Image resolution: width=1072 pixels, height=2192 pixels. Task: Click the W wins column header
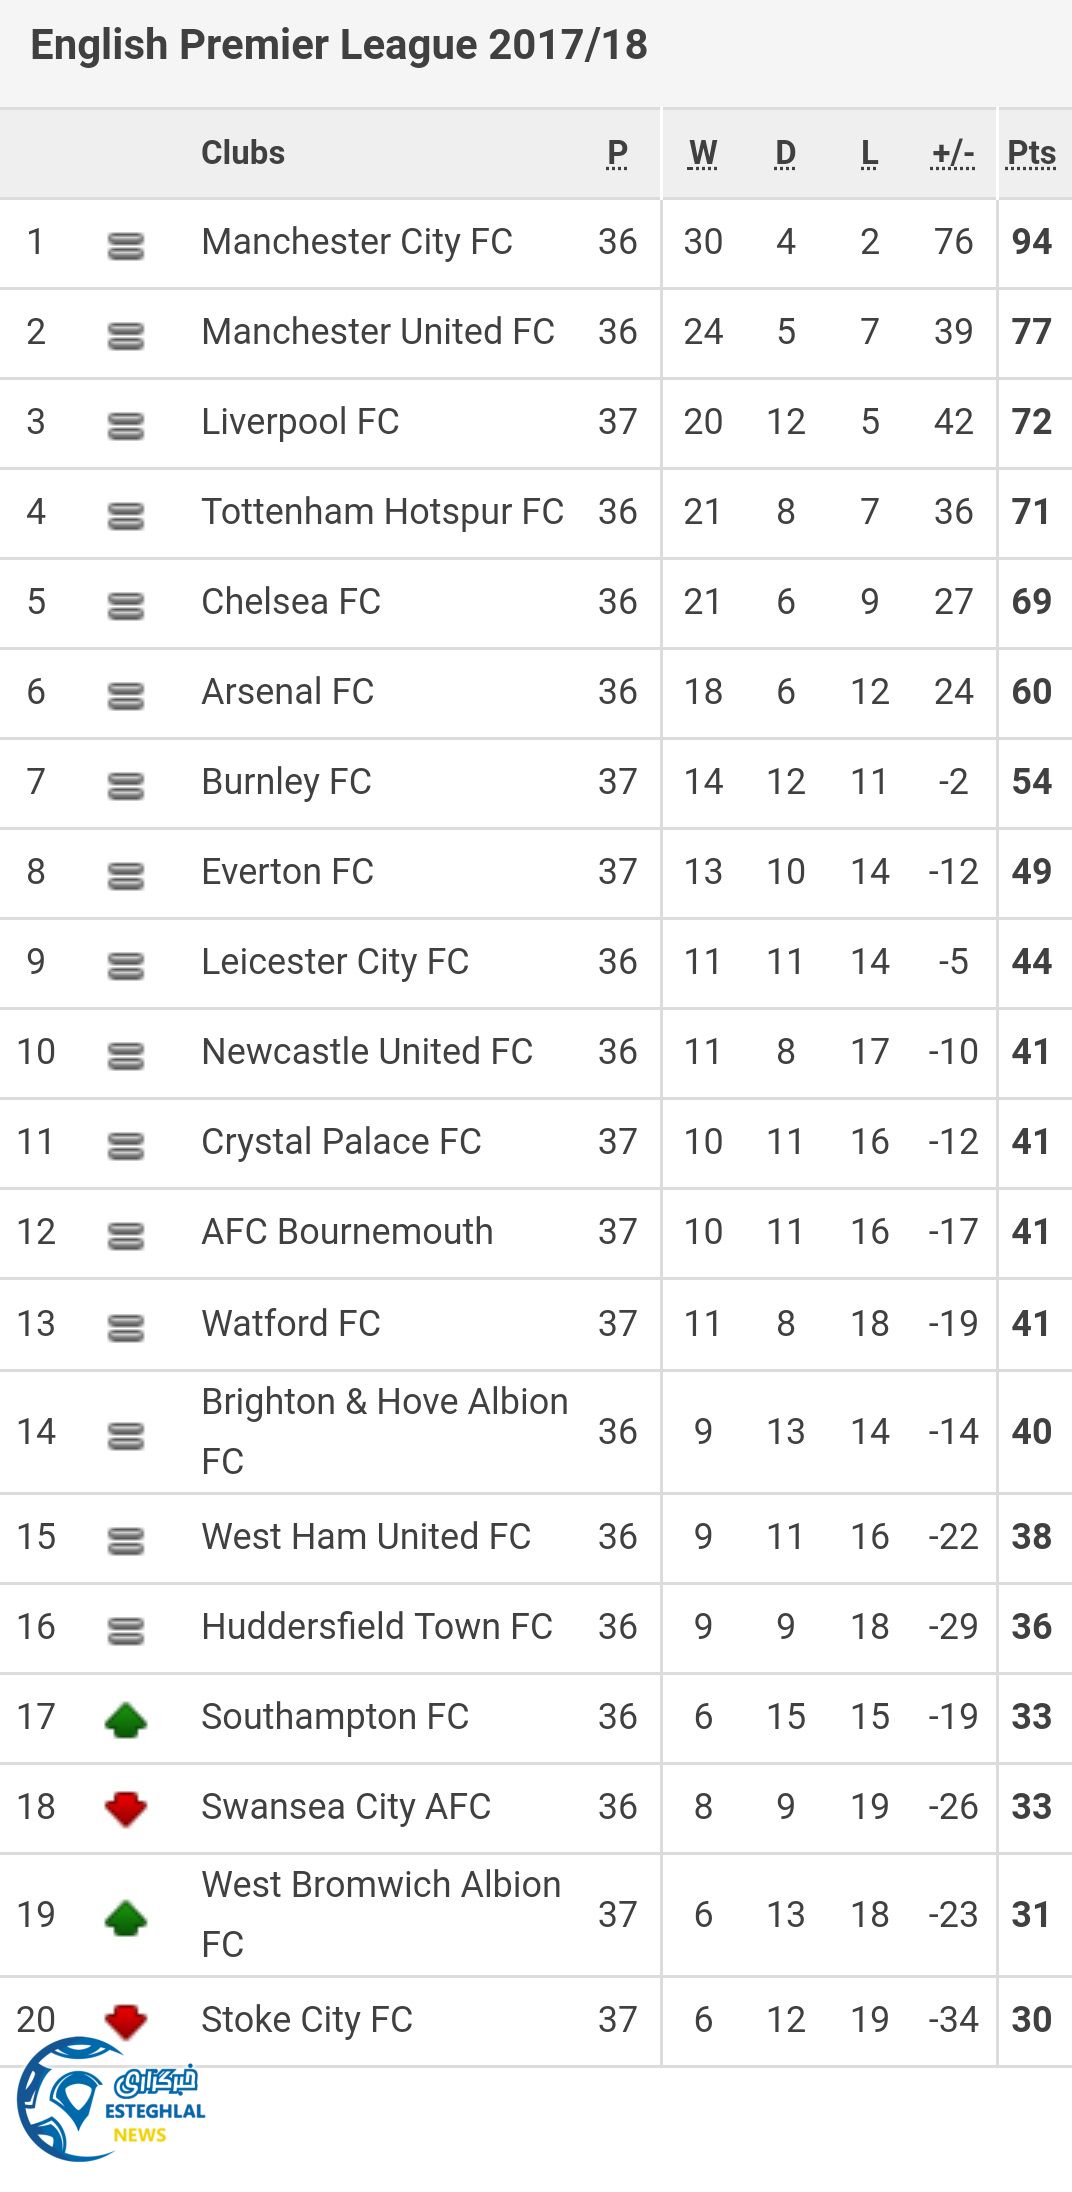(703, 154)
